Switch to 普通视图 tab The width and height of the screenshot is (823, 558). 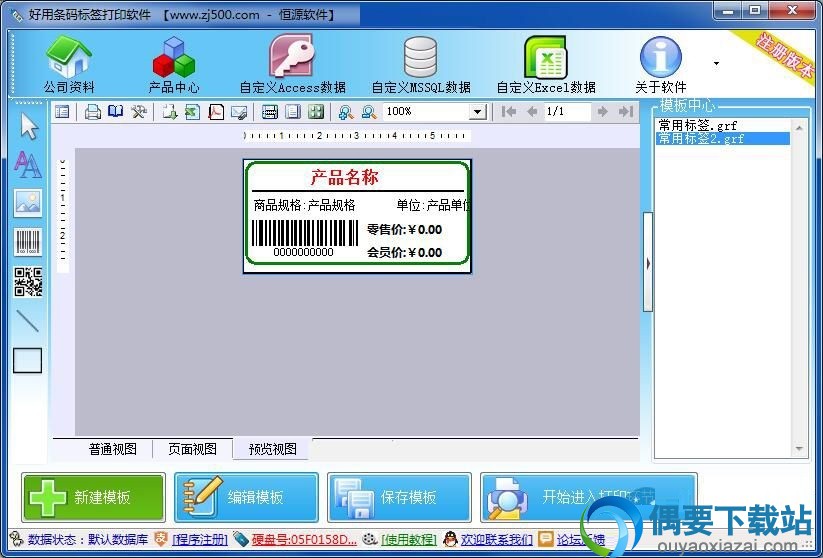(x=113, y=449)
